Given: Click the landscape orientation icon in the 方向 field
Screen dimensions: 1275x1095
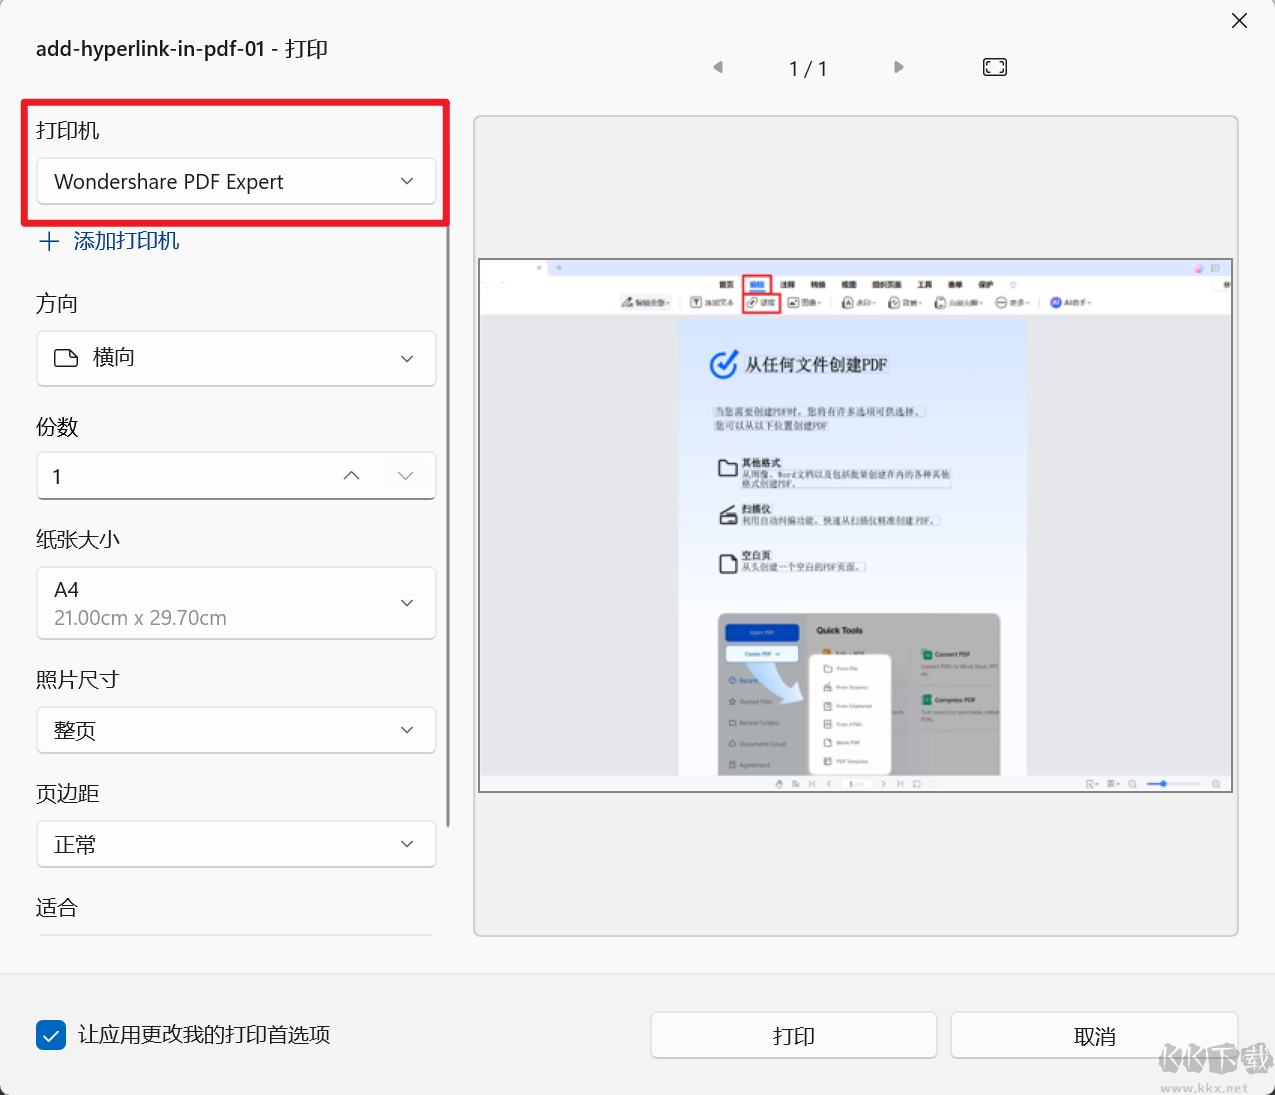Looking at the screenshot, I should 63,358.
